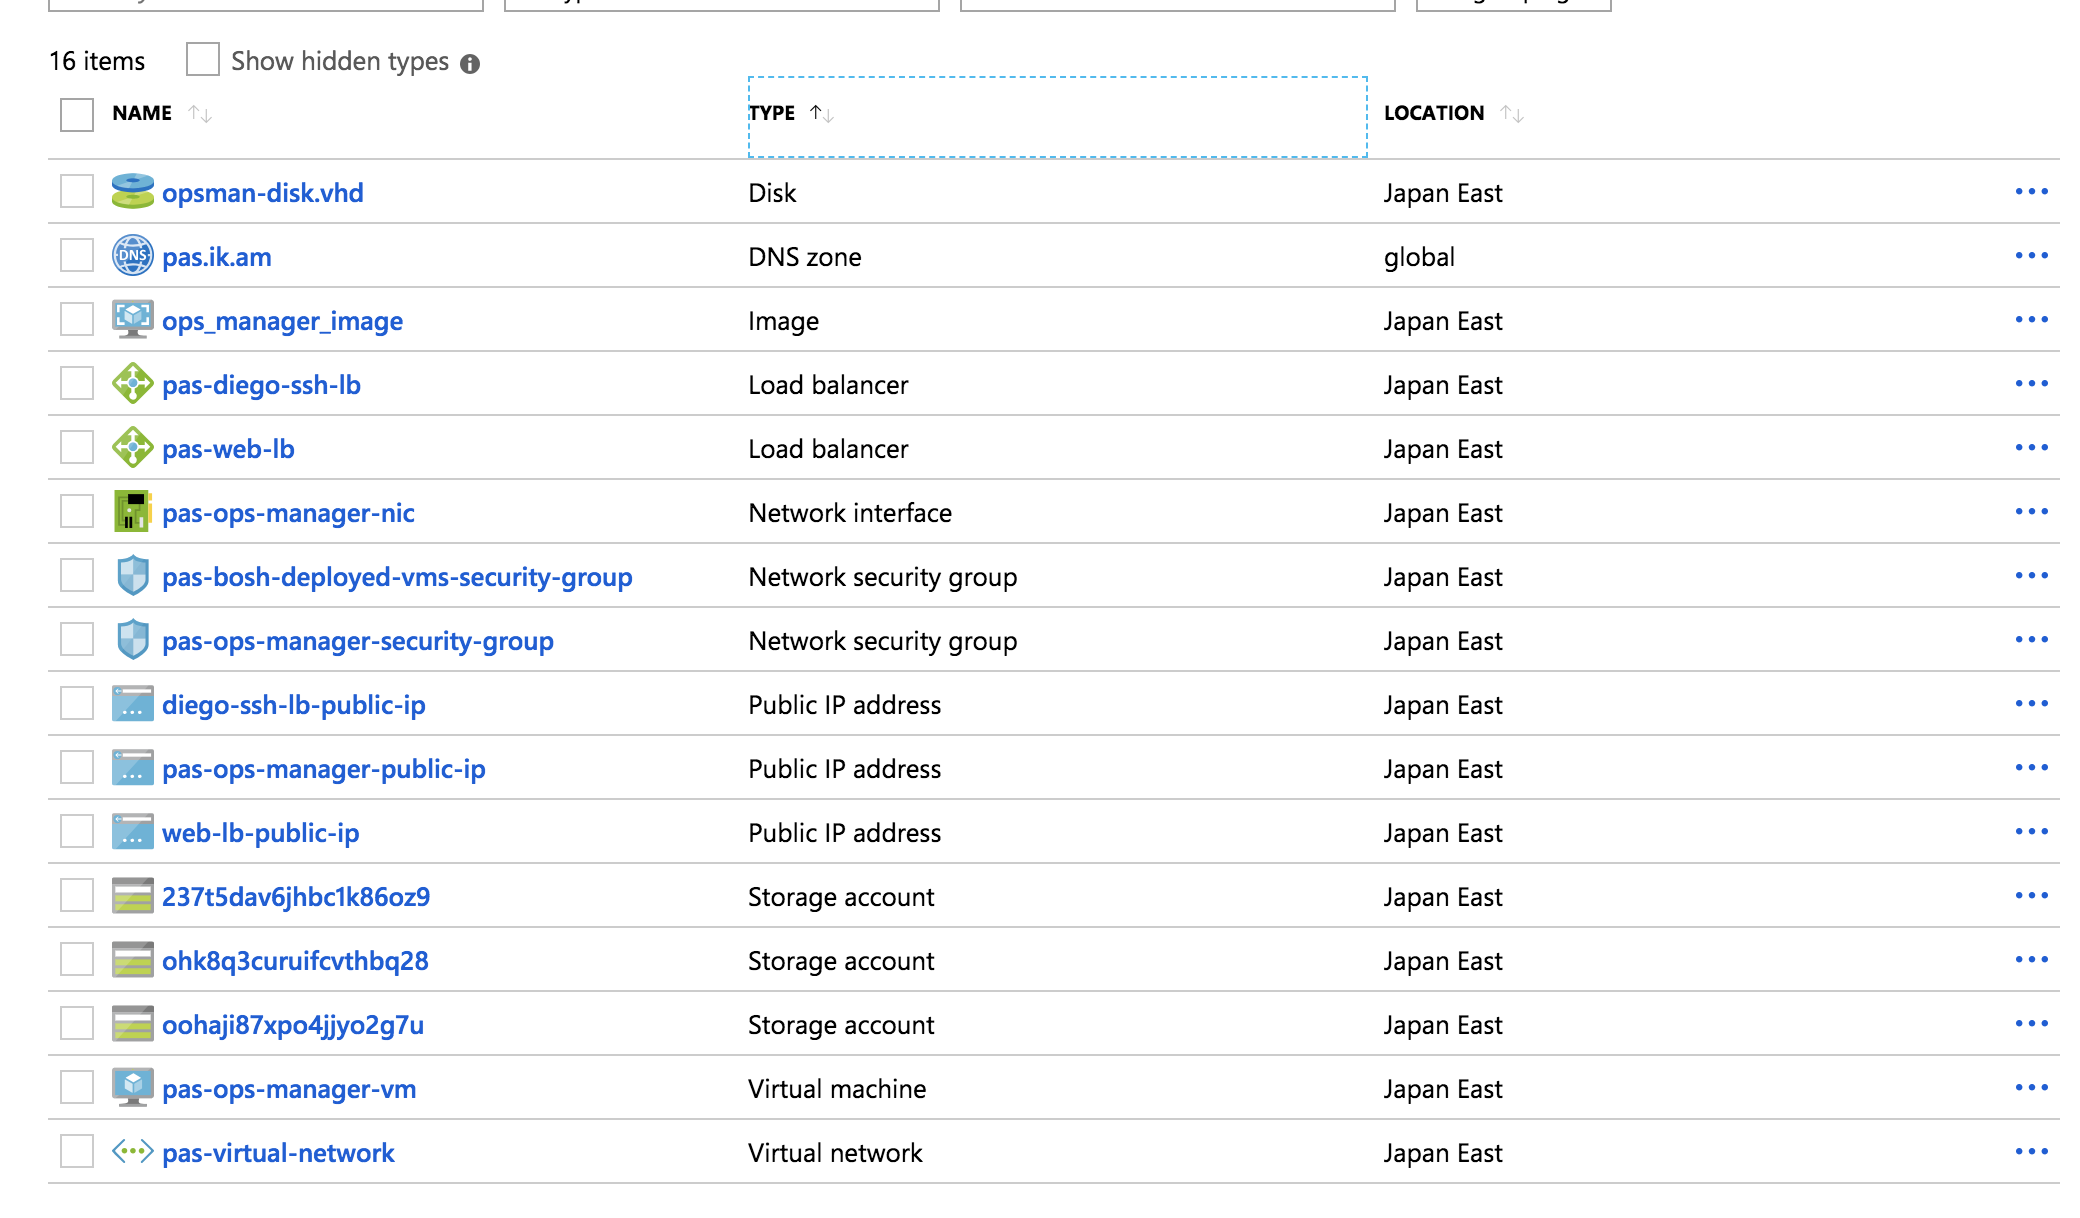Sort by the LOCATION column header
This screenshot has height=1218, width=2080.
click(1434, 114)
